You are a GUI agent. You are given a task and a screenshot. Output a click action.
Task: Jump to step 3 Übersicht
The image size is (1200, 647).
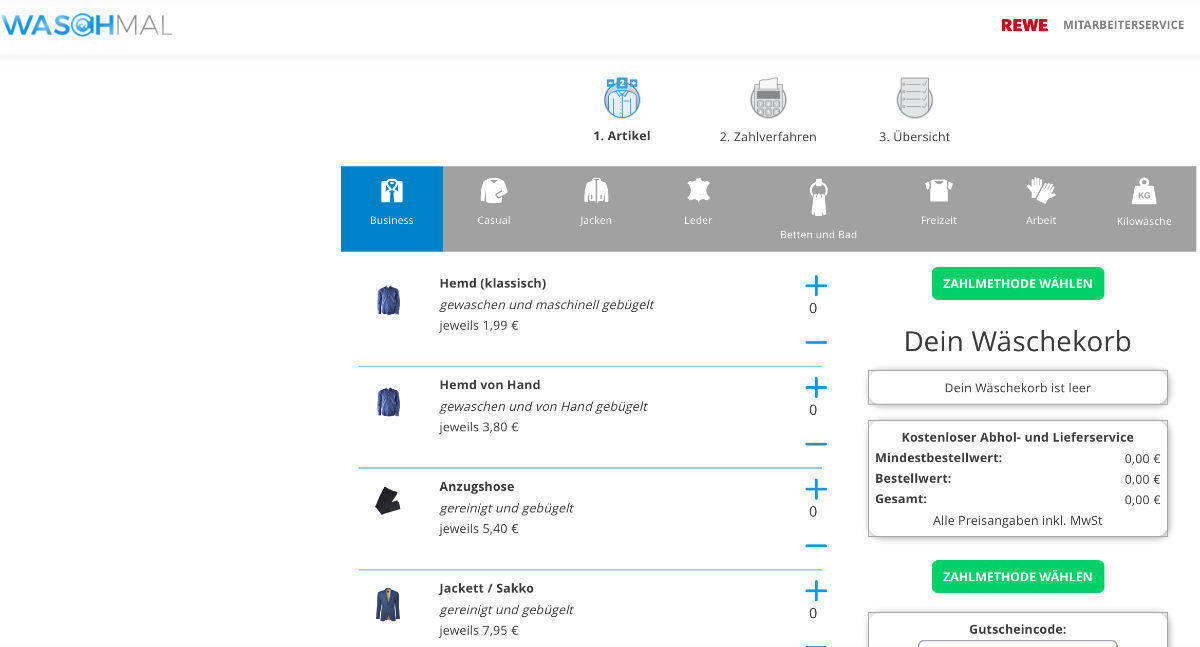914,111
